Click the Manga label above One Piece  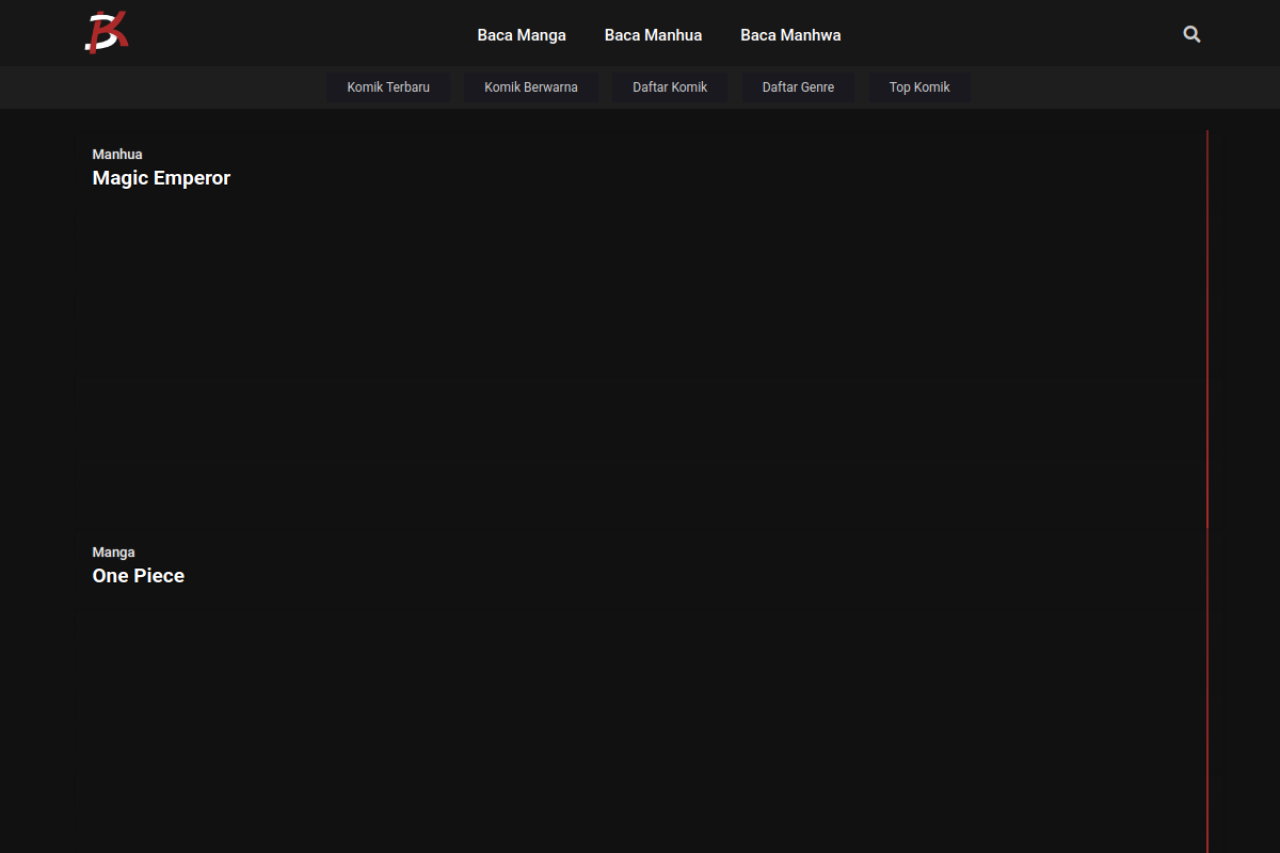point(113,552)
